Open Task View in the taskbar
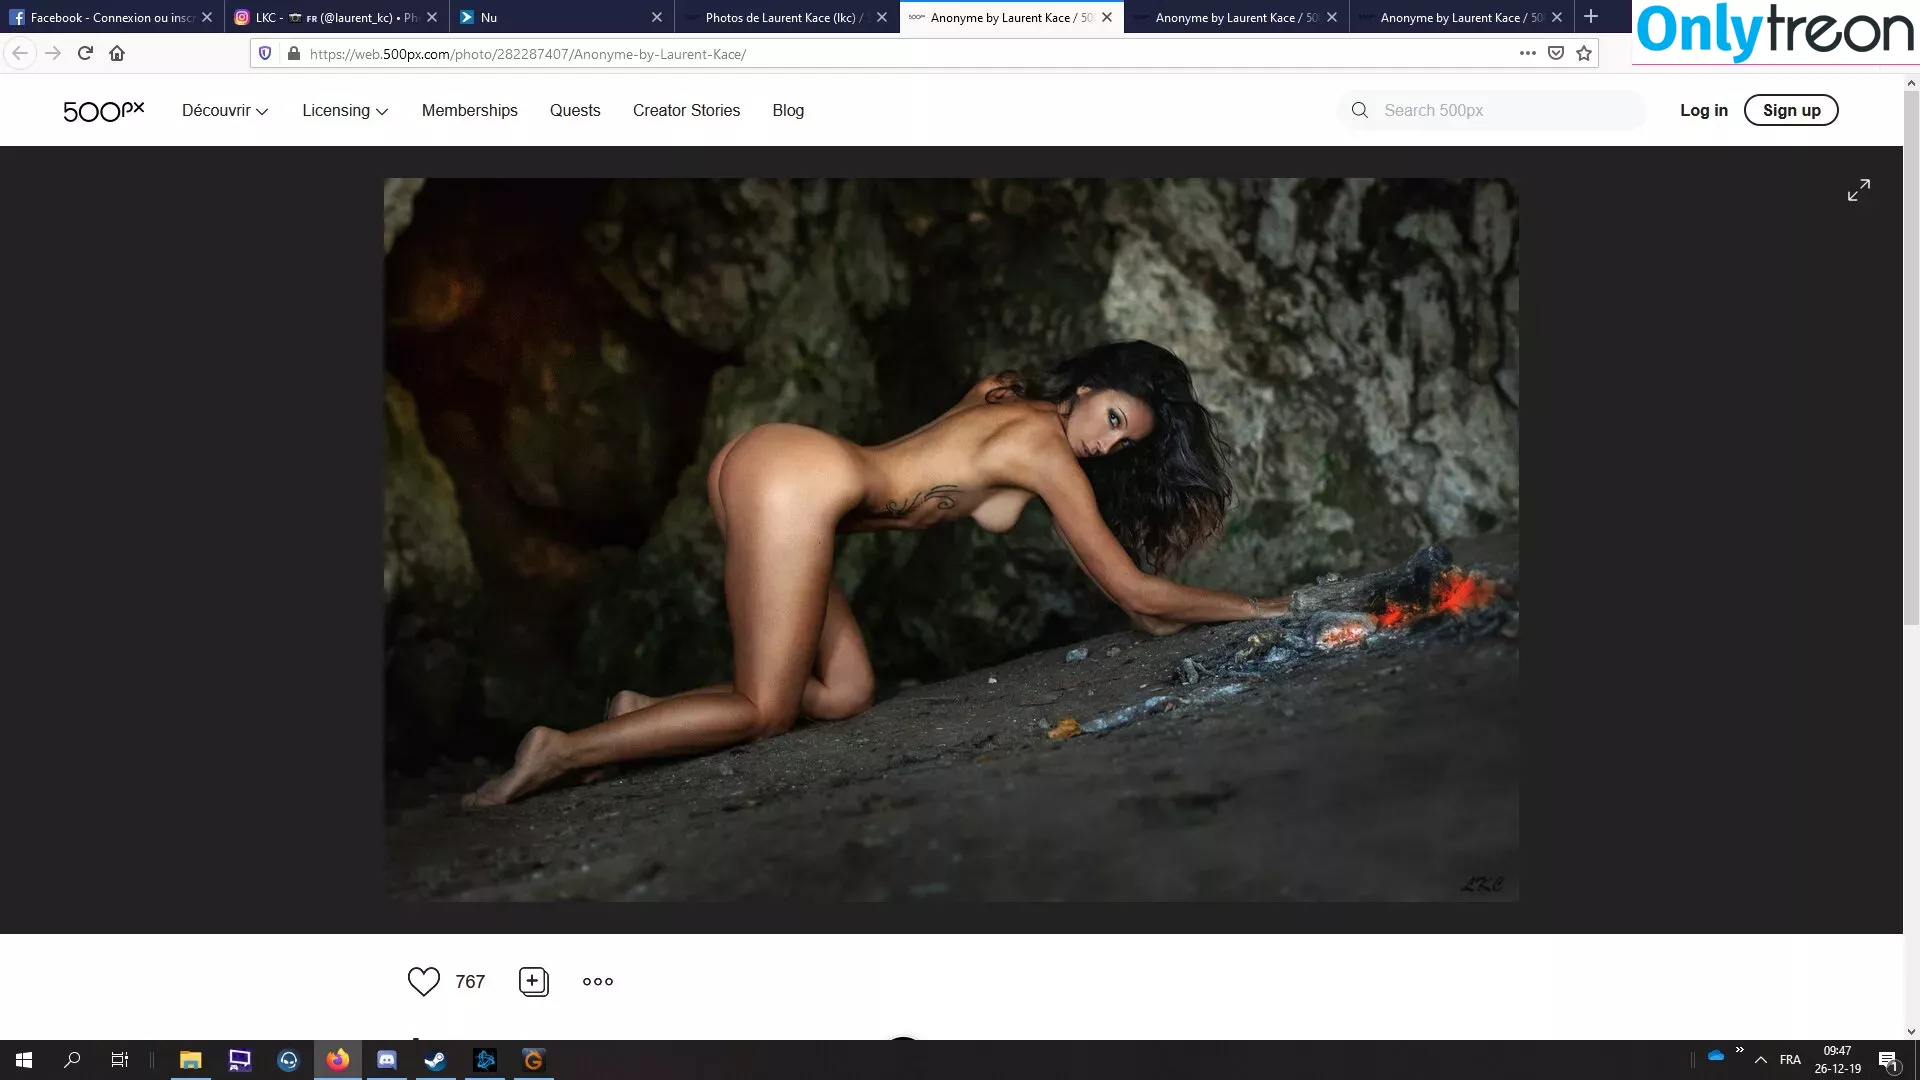Viewport: 1920px width, 1080px height. point(119,1060)
